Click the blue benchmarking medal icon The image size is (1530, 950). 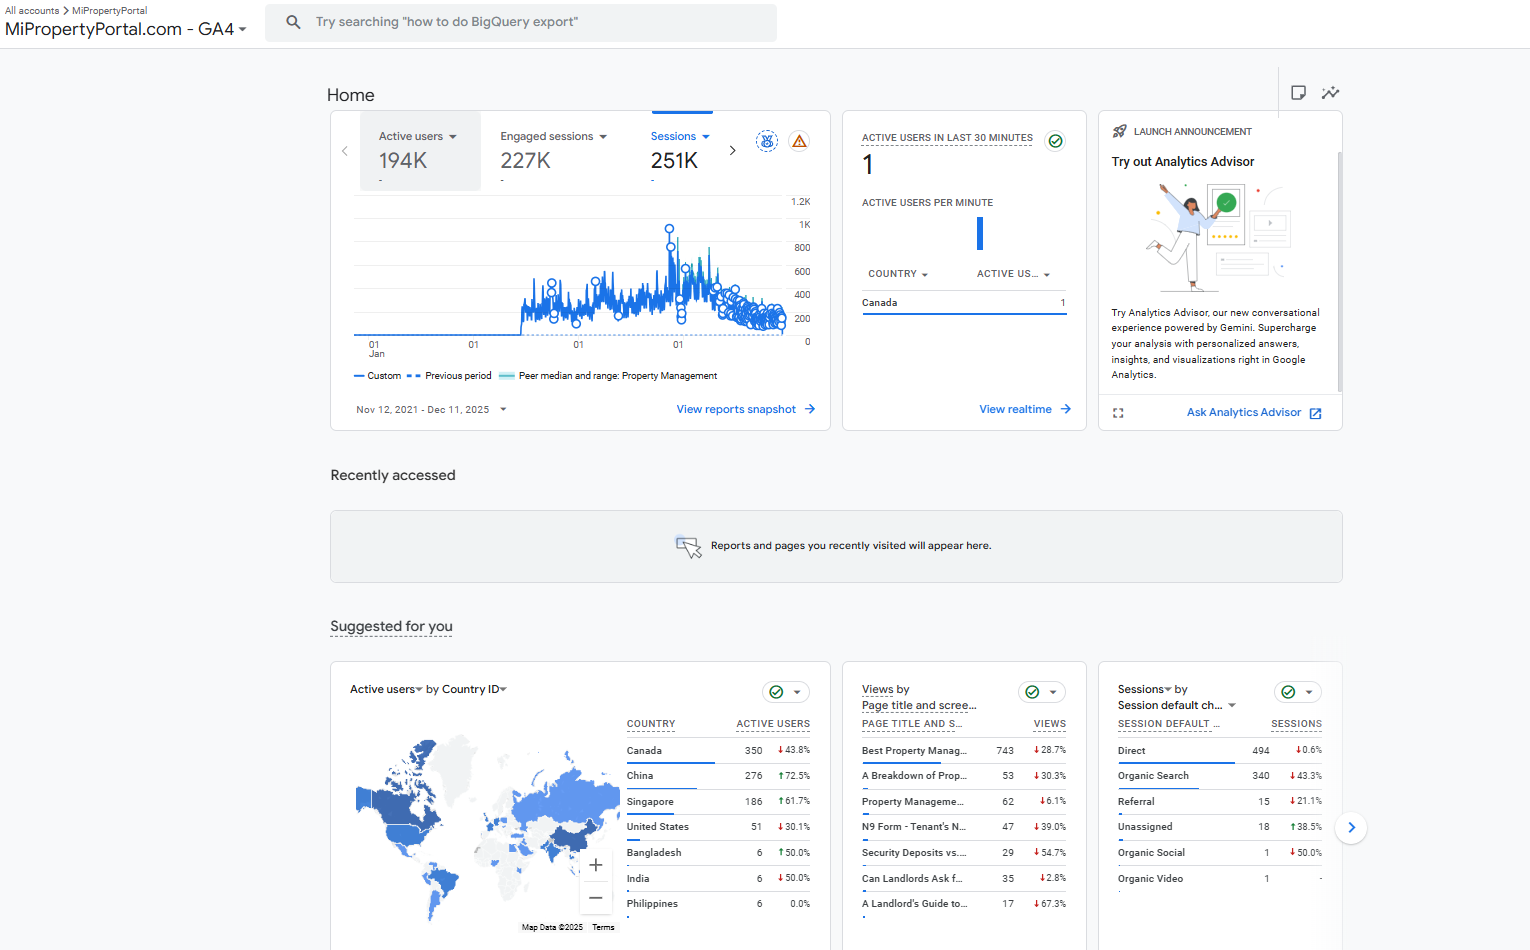766,141
